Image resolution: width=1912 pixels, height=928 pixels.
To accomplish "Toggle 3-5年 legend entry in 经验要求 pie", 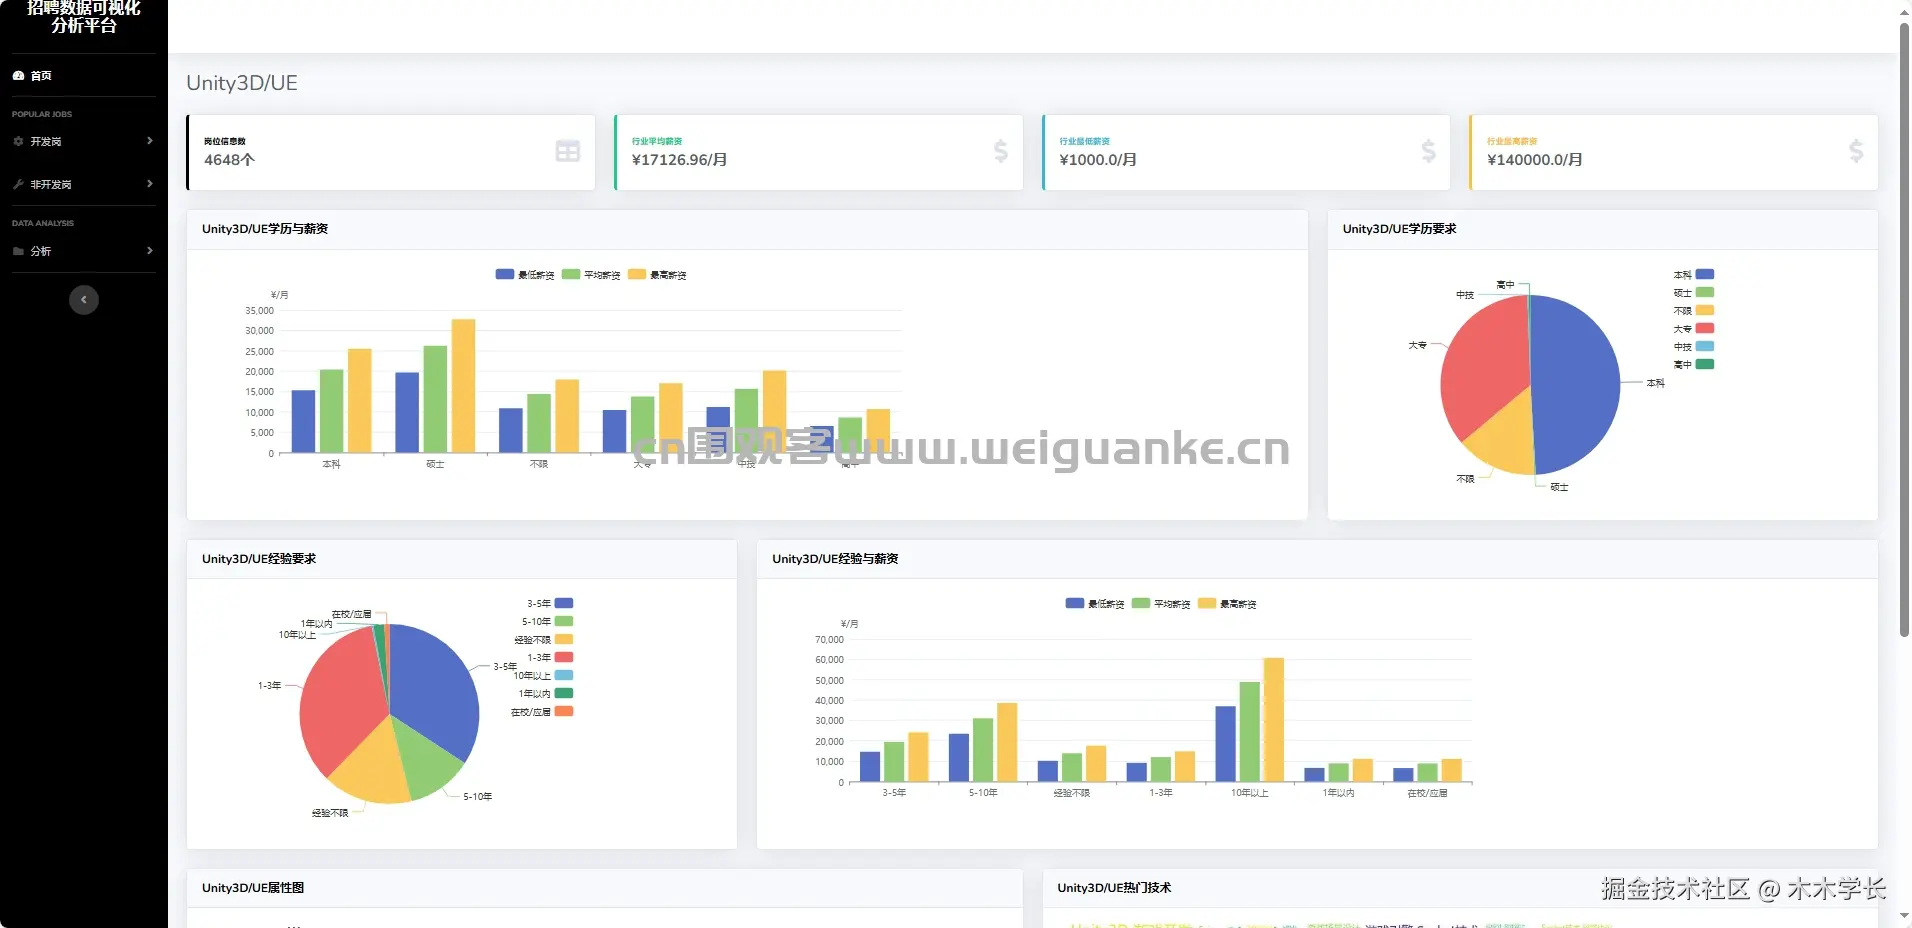I will tap(550, 603).
